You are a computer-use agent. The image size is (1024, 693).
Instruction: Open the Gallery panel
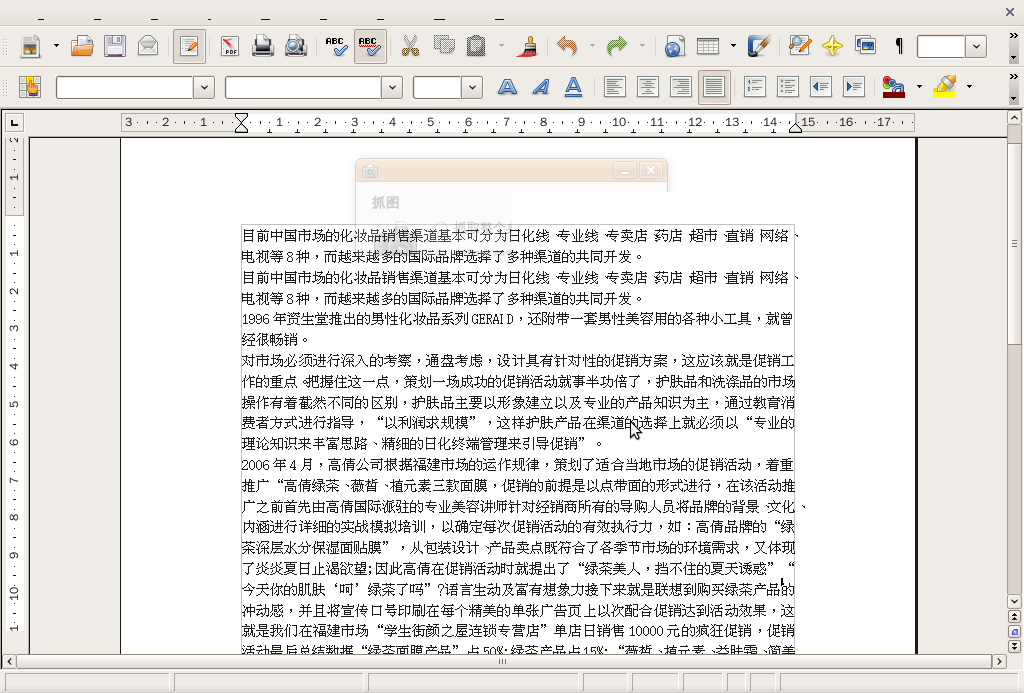[865, 46]
